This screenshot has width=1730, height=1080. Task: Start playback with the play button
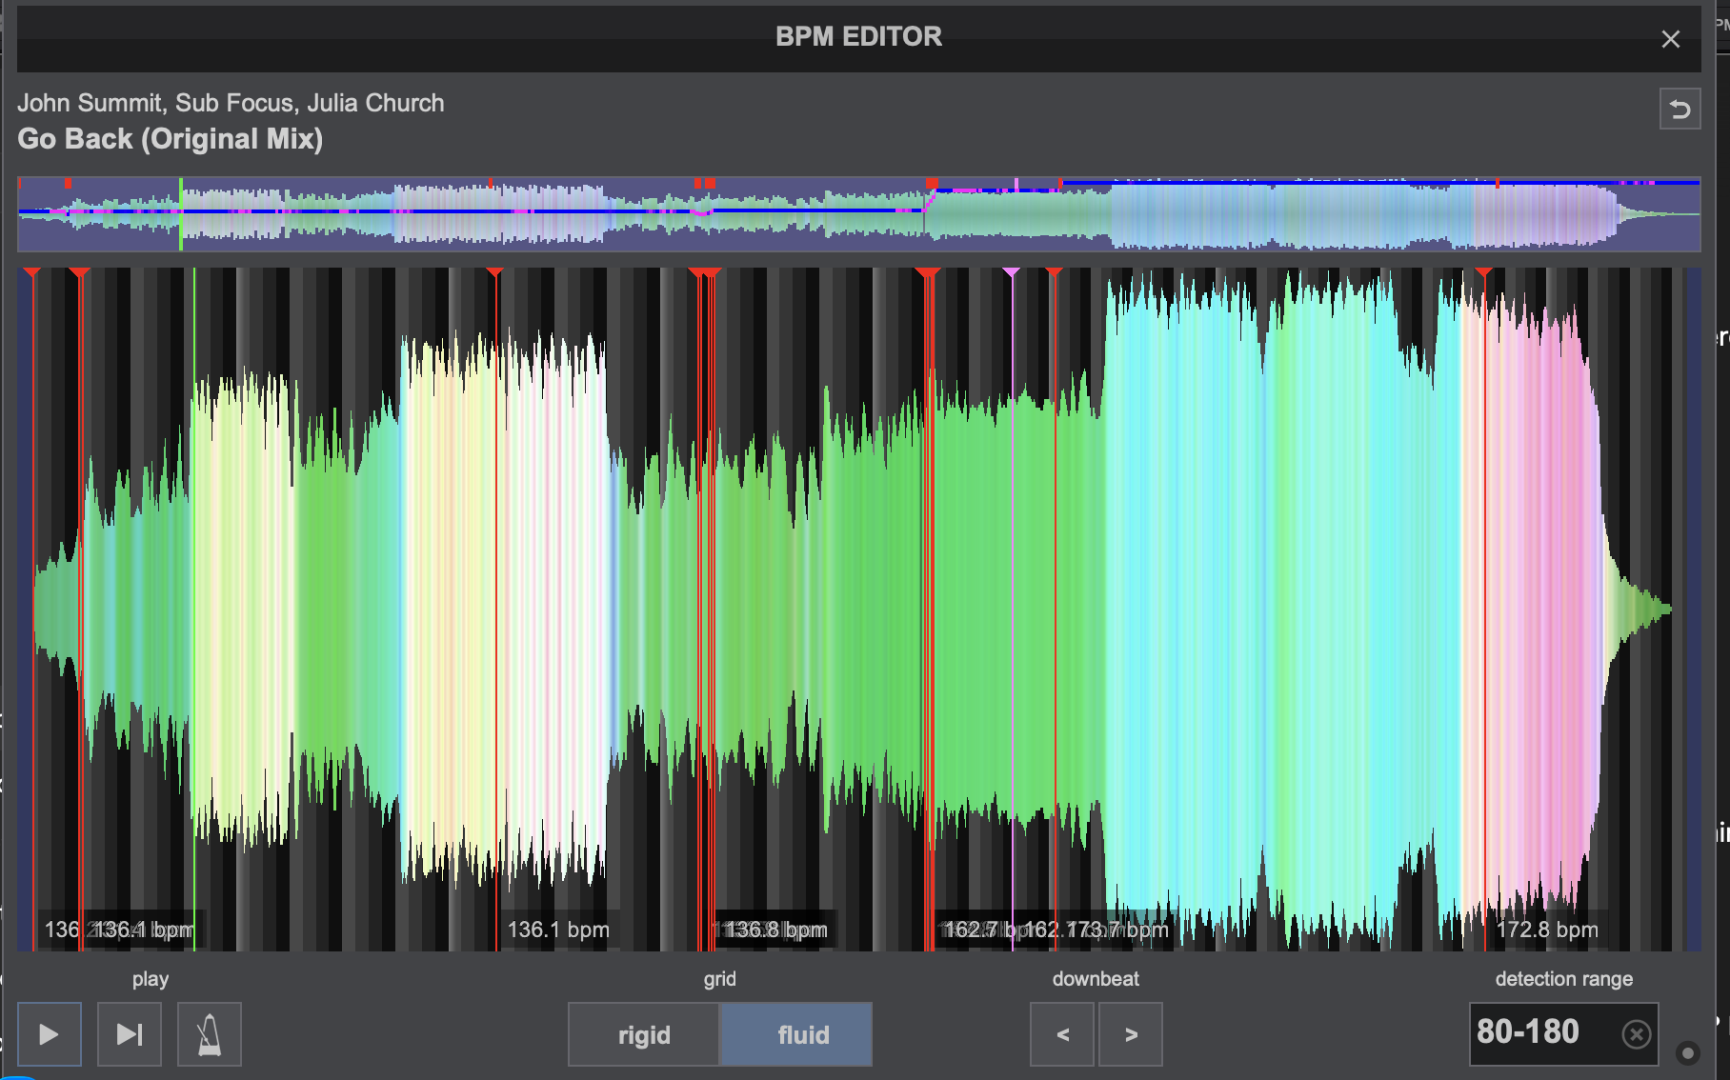click(49, 1034)
